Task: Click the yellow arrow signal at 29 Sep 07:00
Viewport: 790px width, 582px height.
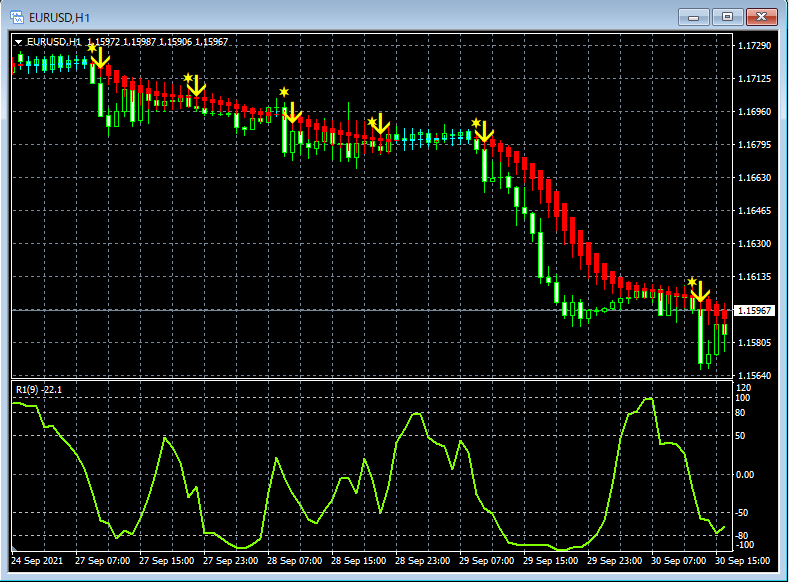Action: pyautogui.click(x=484, y=132)
